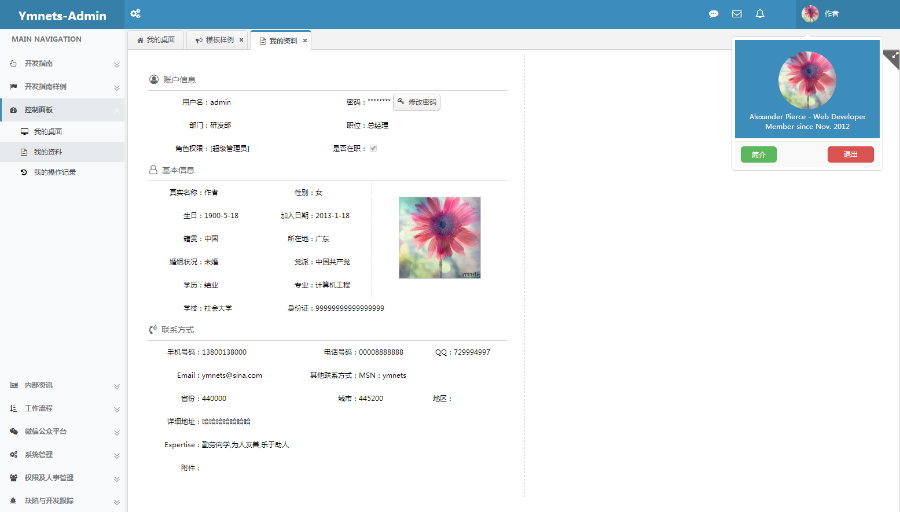Click the megaphone icon on 模板样例 tab
900x512 pixels.
[x=199, y=40]
